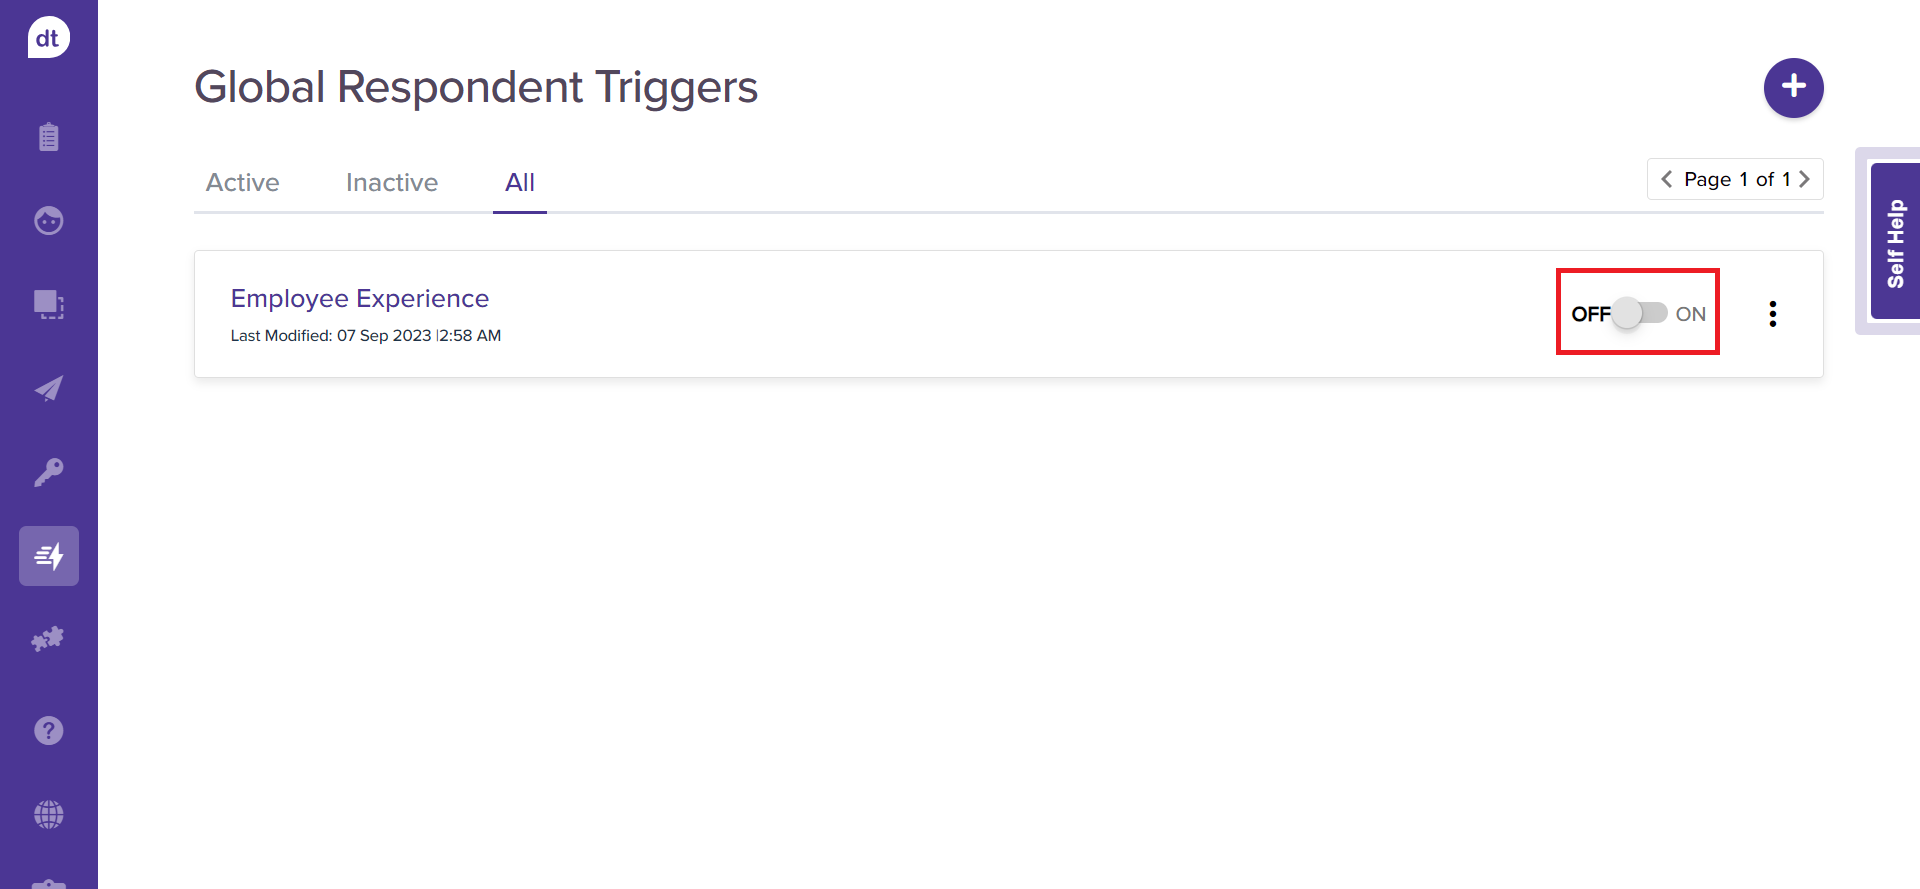
Task: Select the triggers lightning sidebar icon
Action: pyautogui.click(x=48, y=556)
